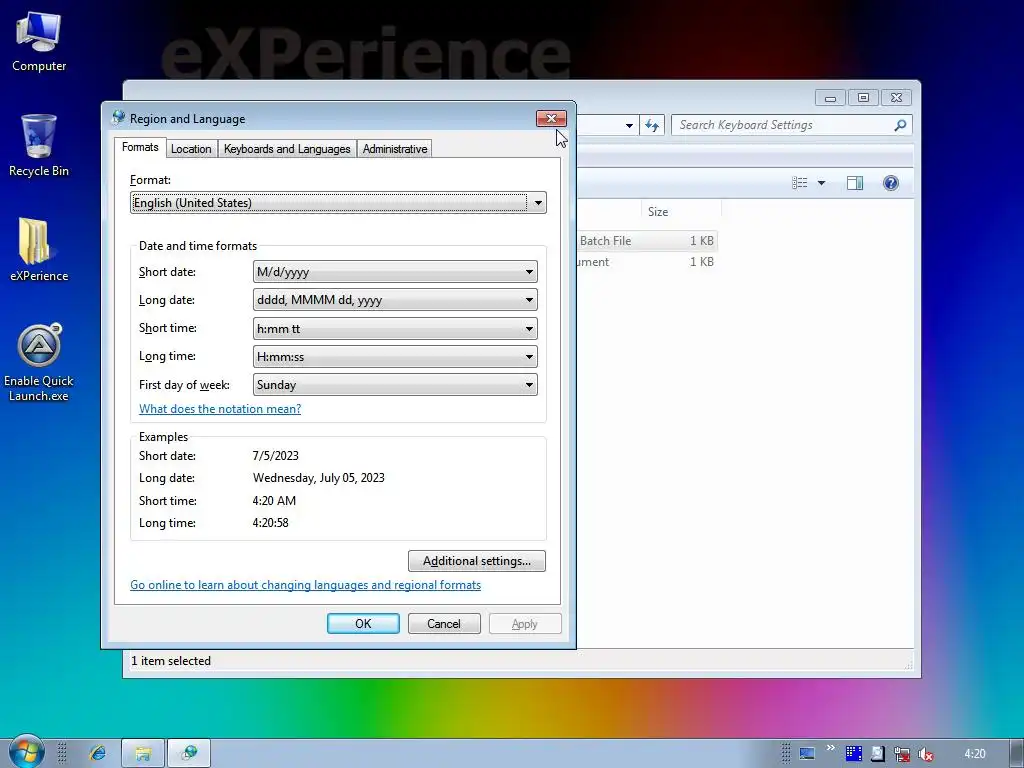Select the eXPerience folder on desktop
This screenshot has height=768, width=1024.
click(39, 250)
